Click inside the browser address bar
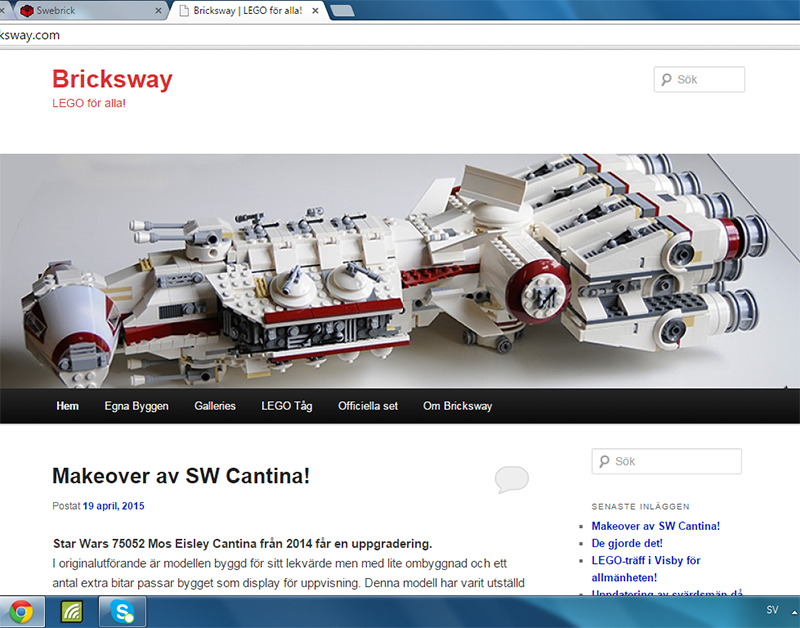This screenshot has width=800, height=628. (x=300, y=34)
